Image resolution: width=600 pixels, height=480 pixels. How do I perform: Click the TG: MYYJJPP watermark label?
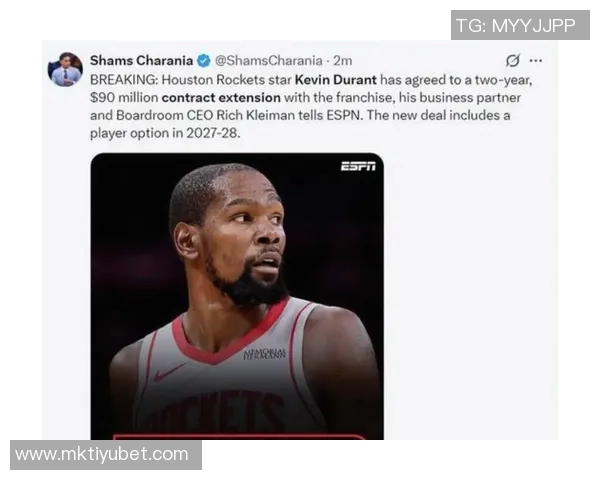pyautogui.click(x=520, y=25)
